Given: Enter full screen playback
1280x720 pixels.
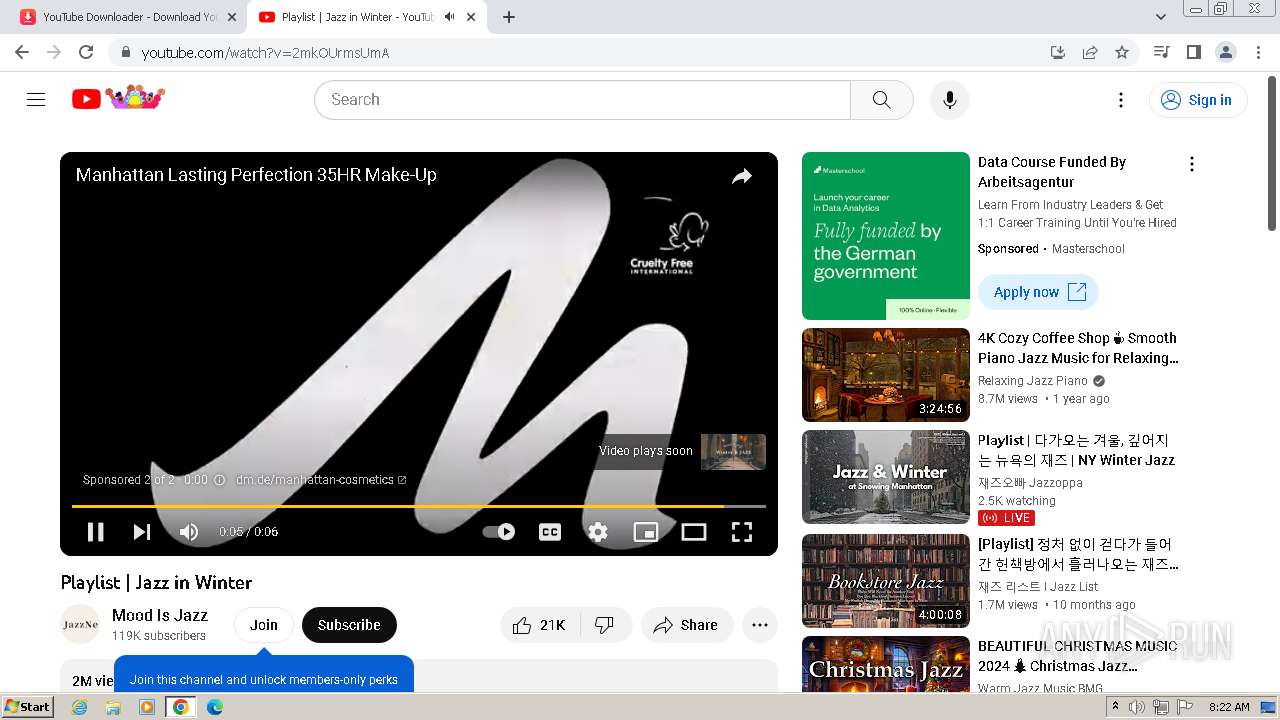Looking at the screenshot, I should click(x=742, y=532).
